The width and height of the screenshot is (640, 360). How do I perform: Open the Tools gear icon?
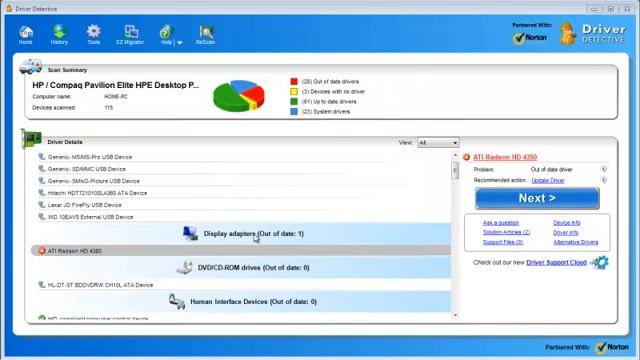(93, 34)
